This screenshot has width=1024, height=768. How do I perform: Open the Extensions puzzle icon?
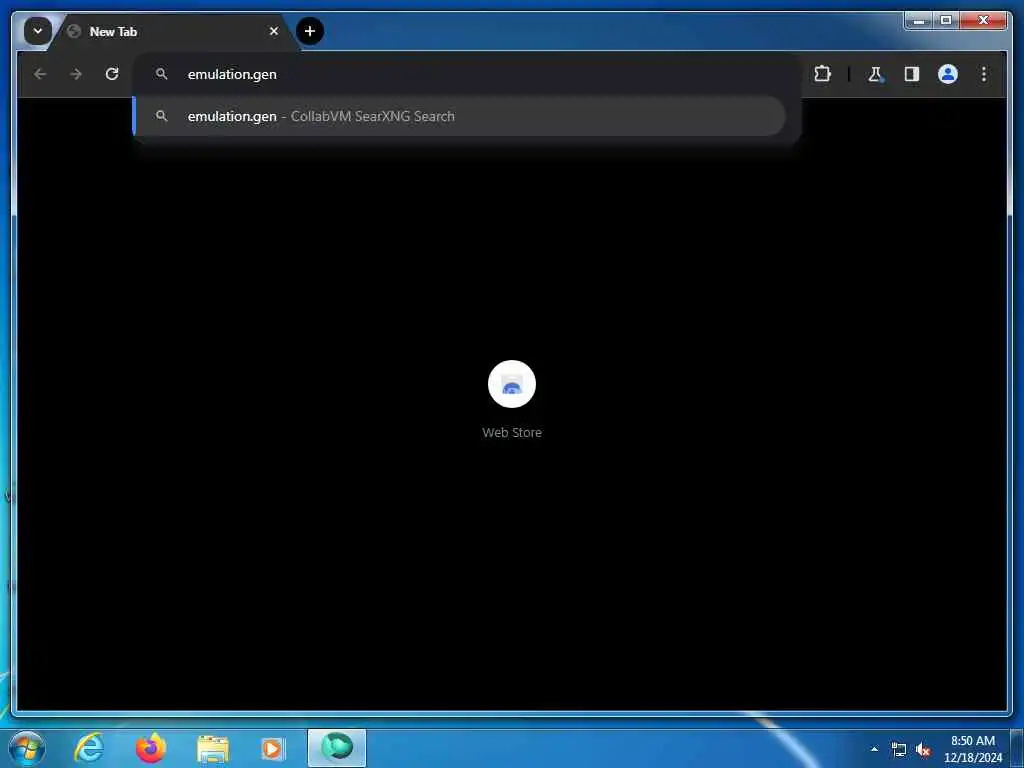[822, 74]
